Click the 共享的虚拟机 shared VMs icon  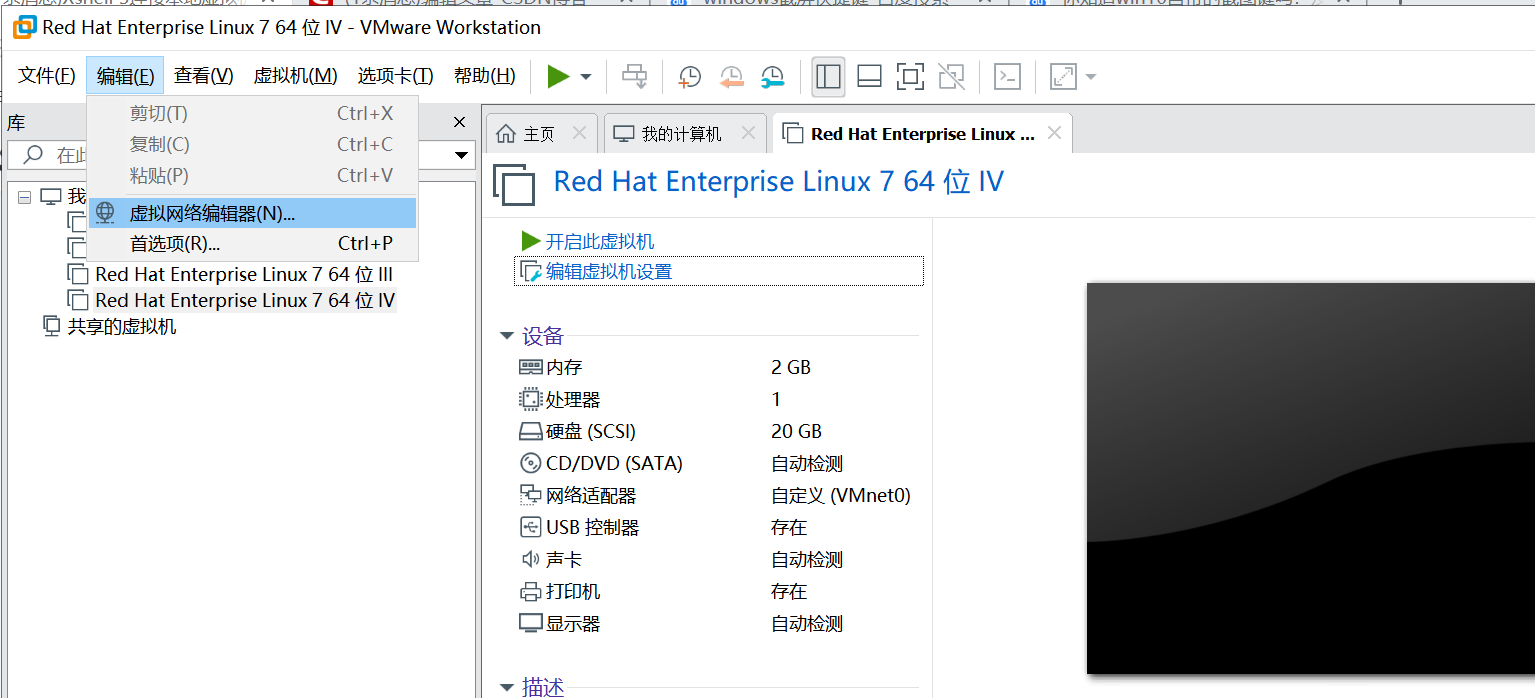click(x=52, y=326)
